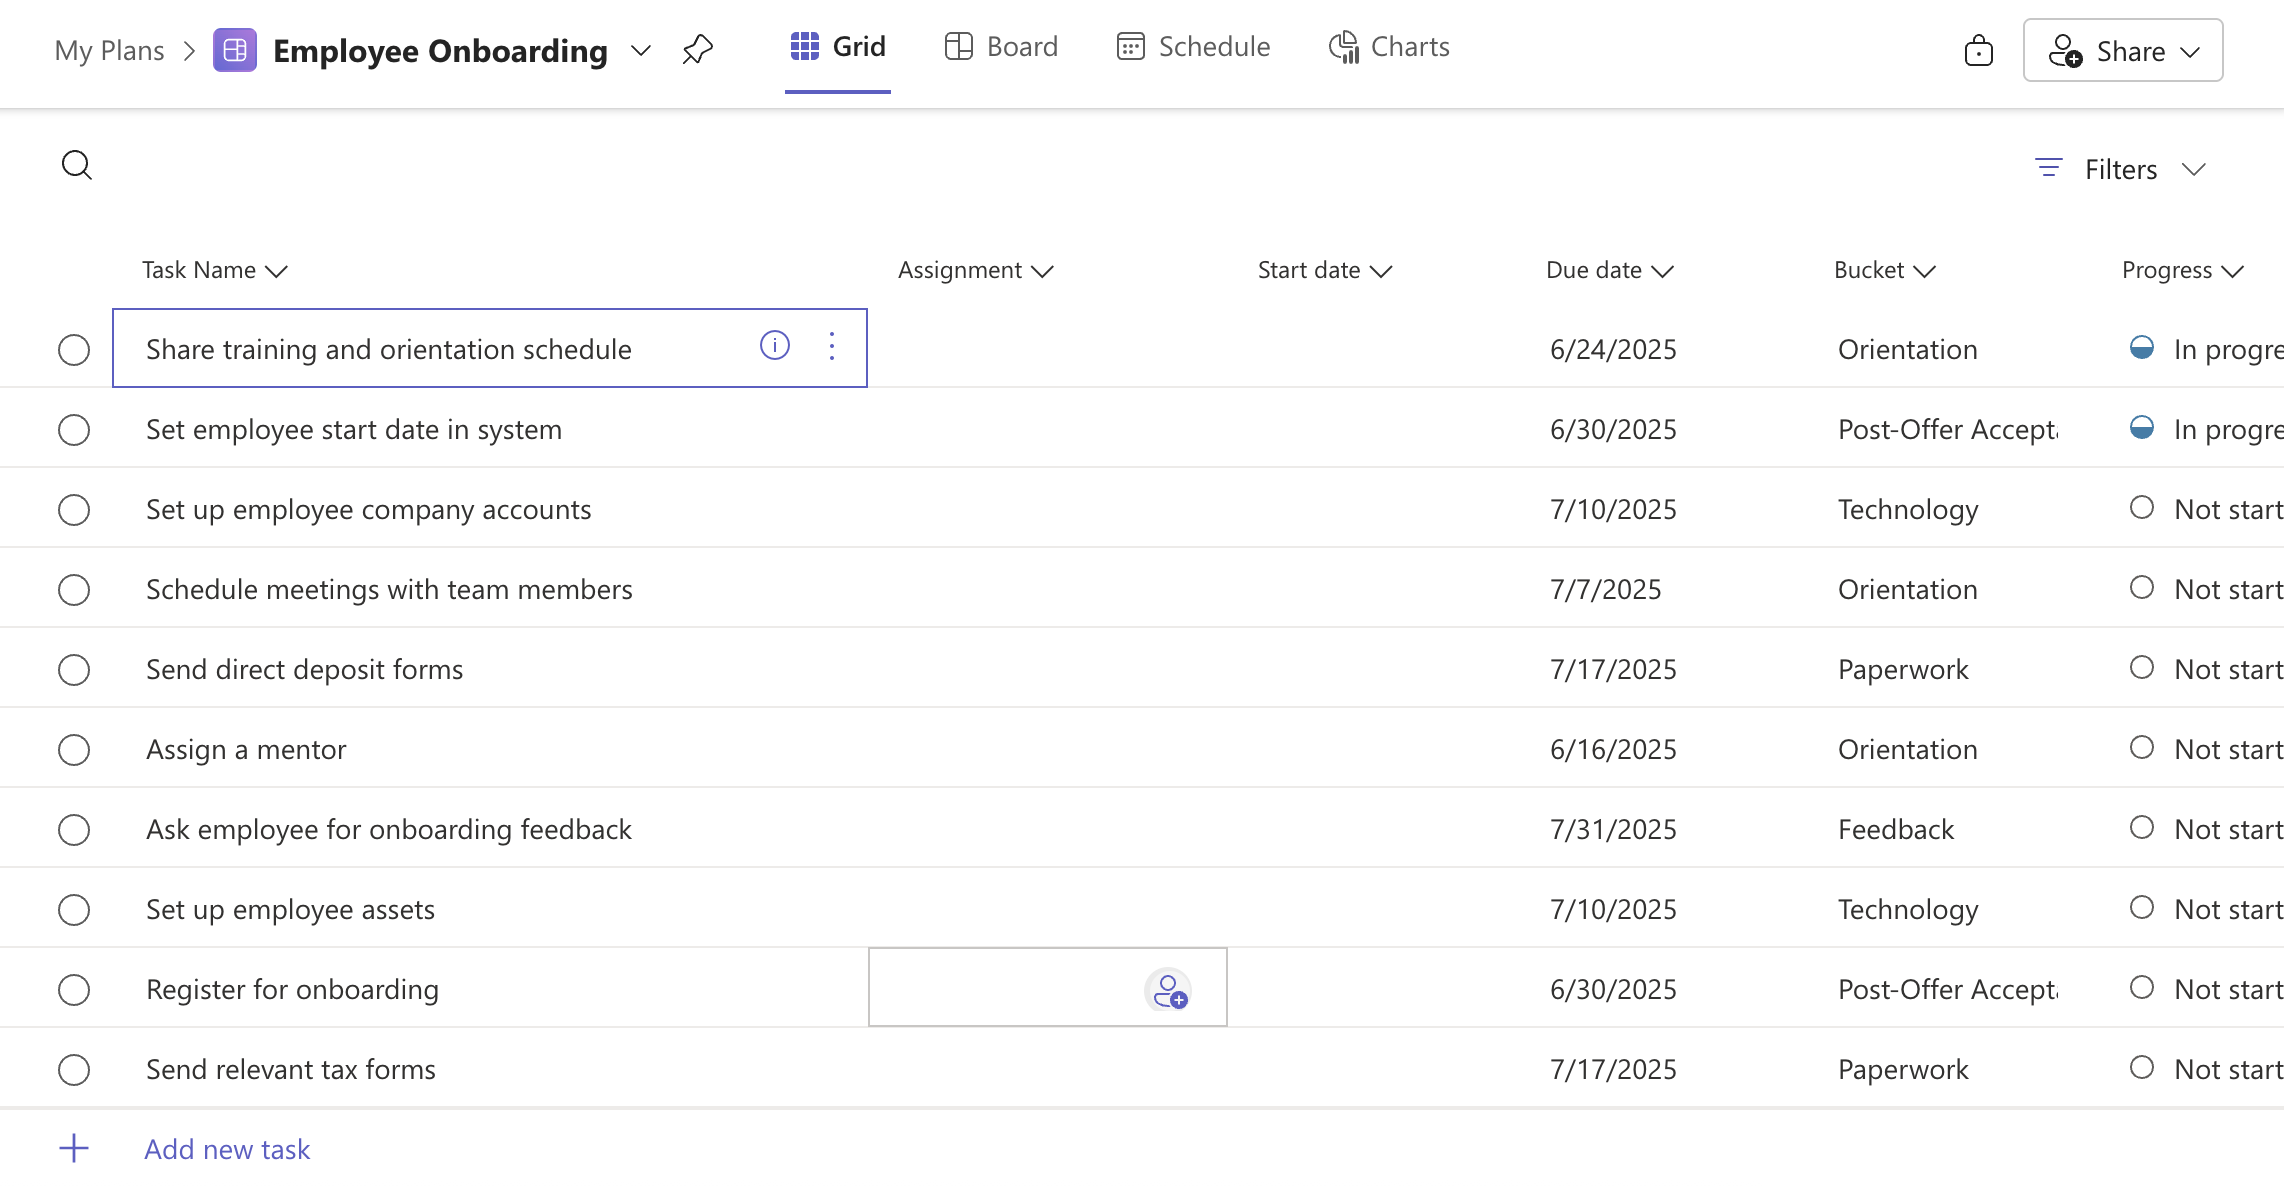Pin the Employee Onboarding plan
The width and height of the screenshot is (2284, 1186).
(x=697, y=49)
